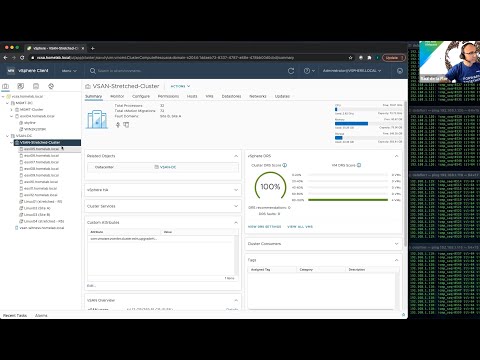Screen dimensions: 480x360
Task: Switch to the Updates tab
Action: tap(282, 96)
